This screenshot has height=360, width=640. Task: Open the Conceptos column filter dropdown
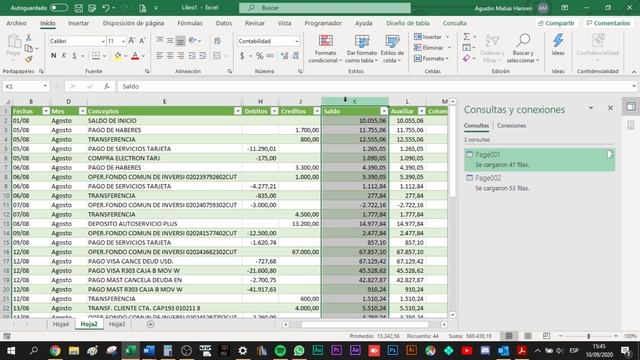coord(238,111)
